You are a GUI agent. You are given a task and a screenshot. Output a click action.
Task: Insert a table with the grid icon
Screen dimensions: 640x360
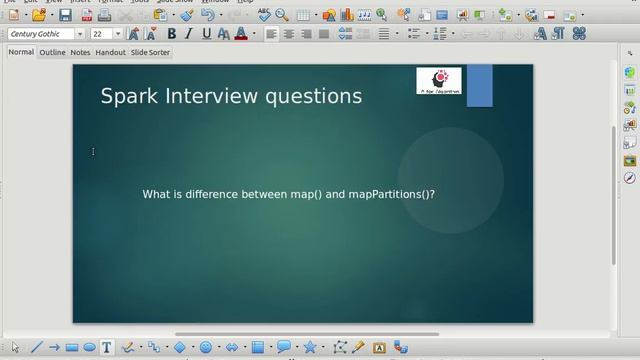coord(303,15)
